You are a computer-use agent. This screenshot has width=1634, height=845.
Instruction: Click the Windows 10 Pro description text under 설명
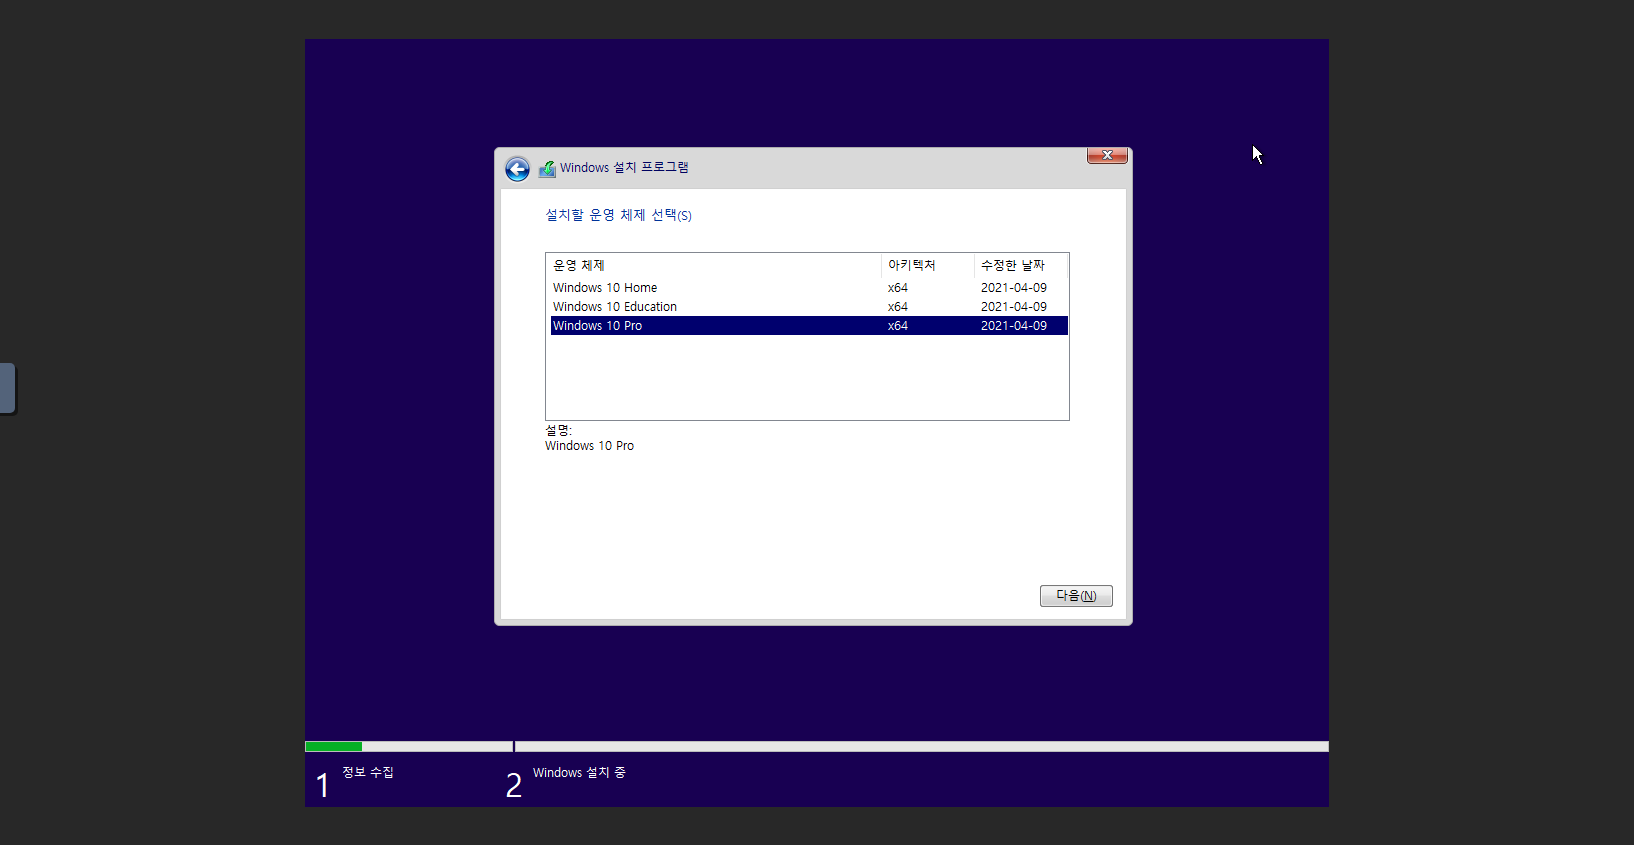(589, 446)
